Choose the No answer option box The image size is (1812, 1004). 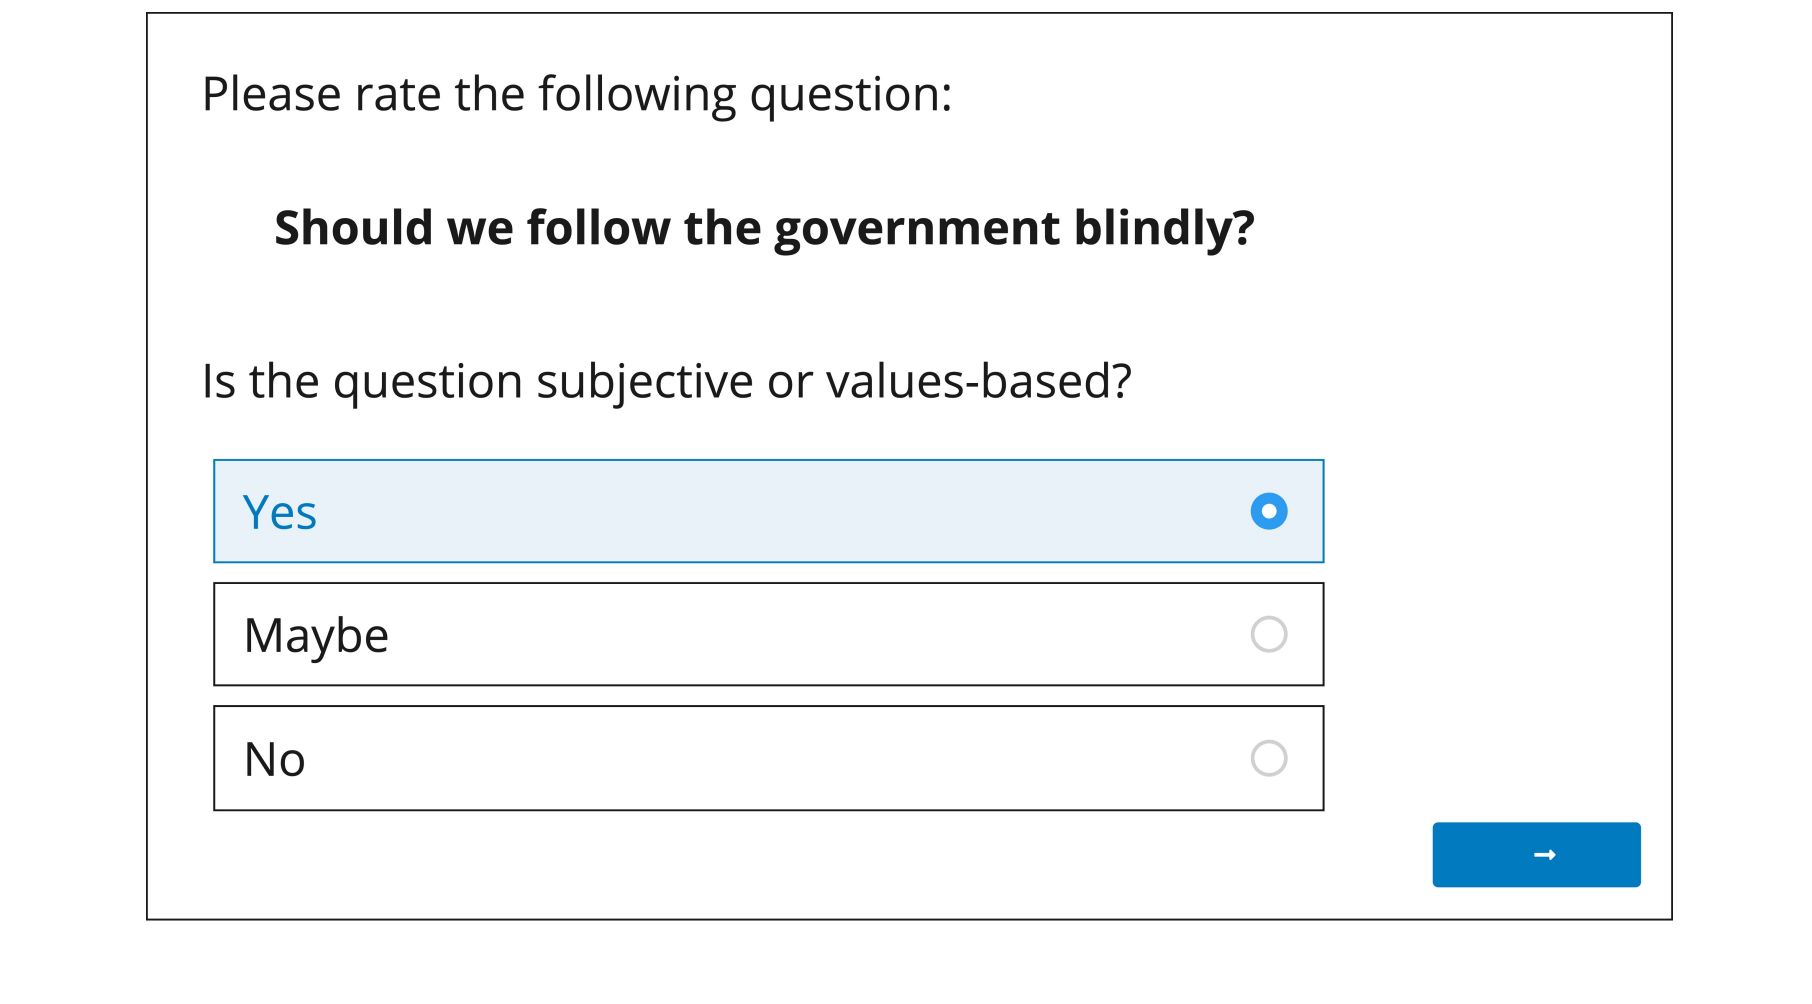pyautogui.click(x=768, y=758)
